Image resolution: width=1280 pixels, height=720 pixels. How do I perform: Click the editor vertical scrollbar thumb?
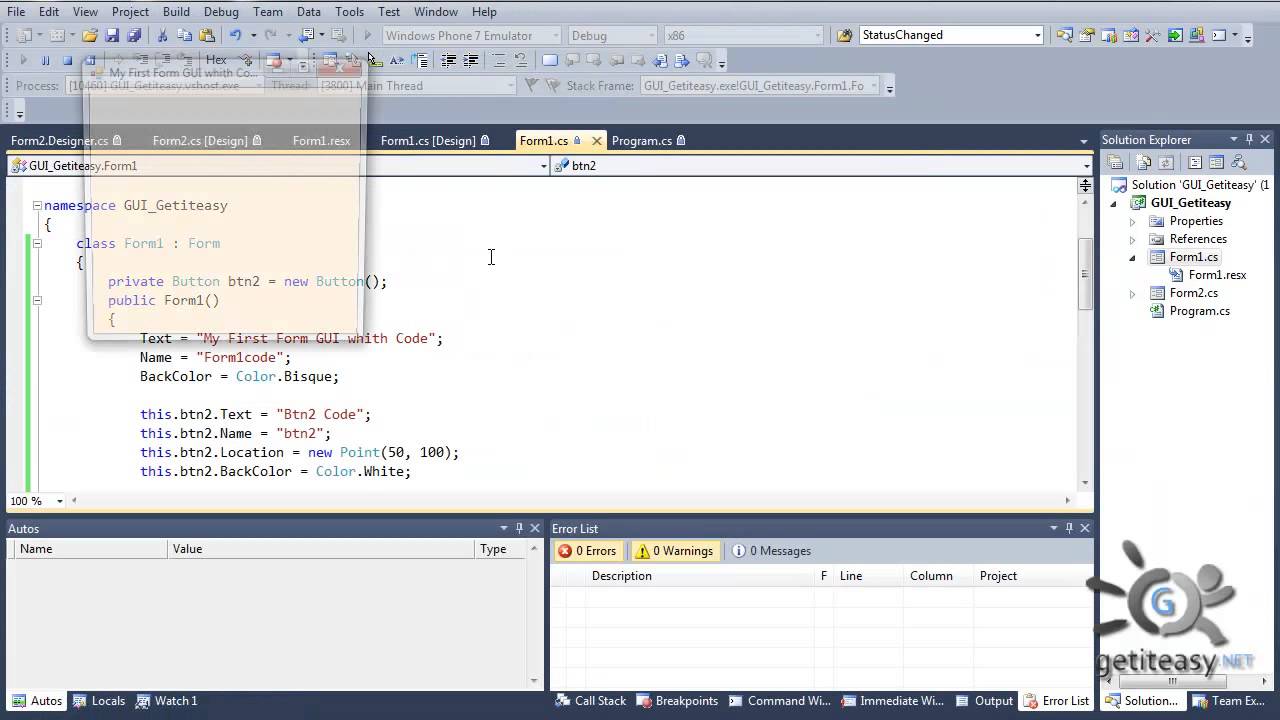coord(1085,273)
